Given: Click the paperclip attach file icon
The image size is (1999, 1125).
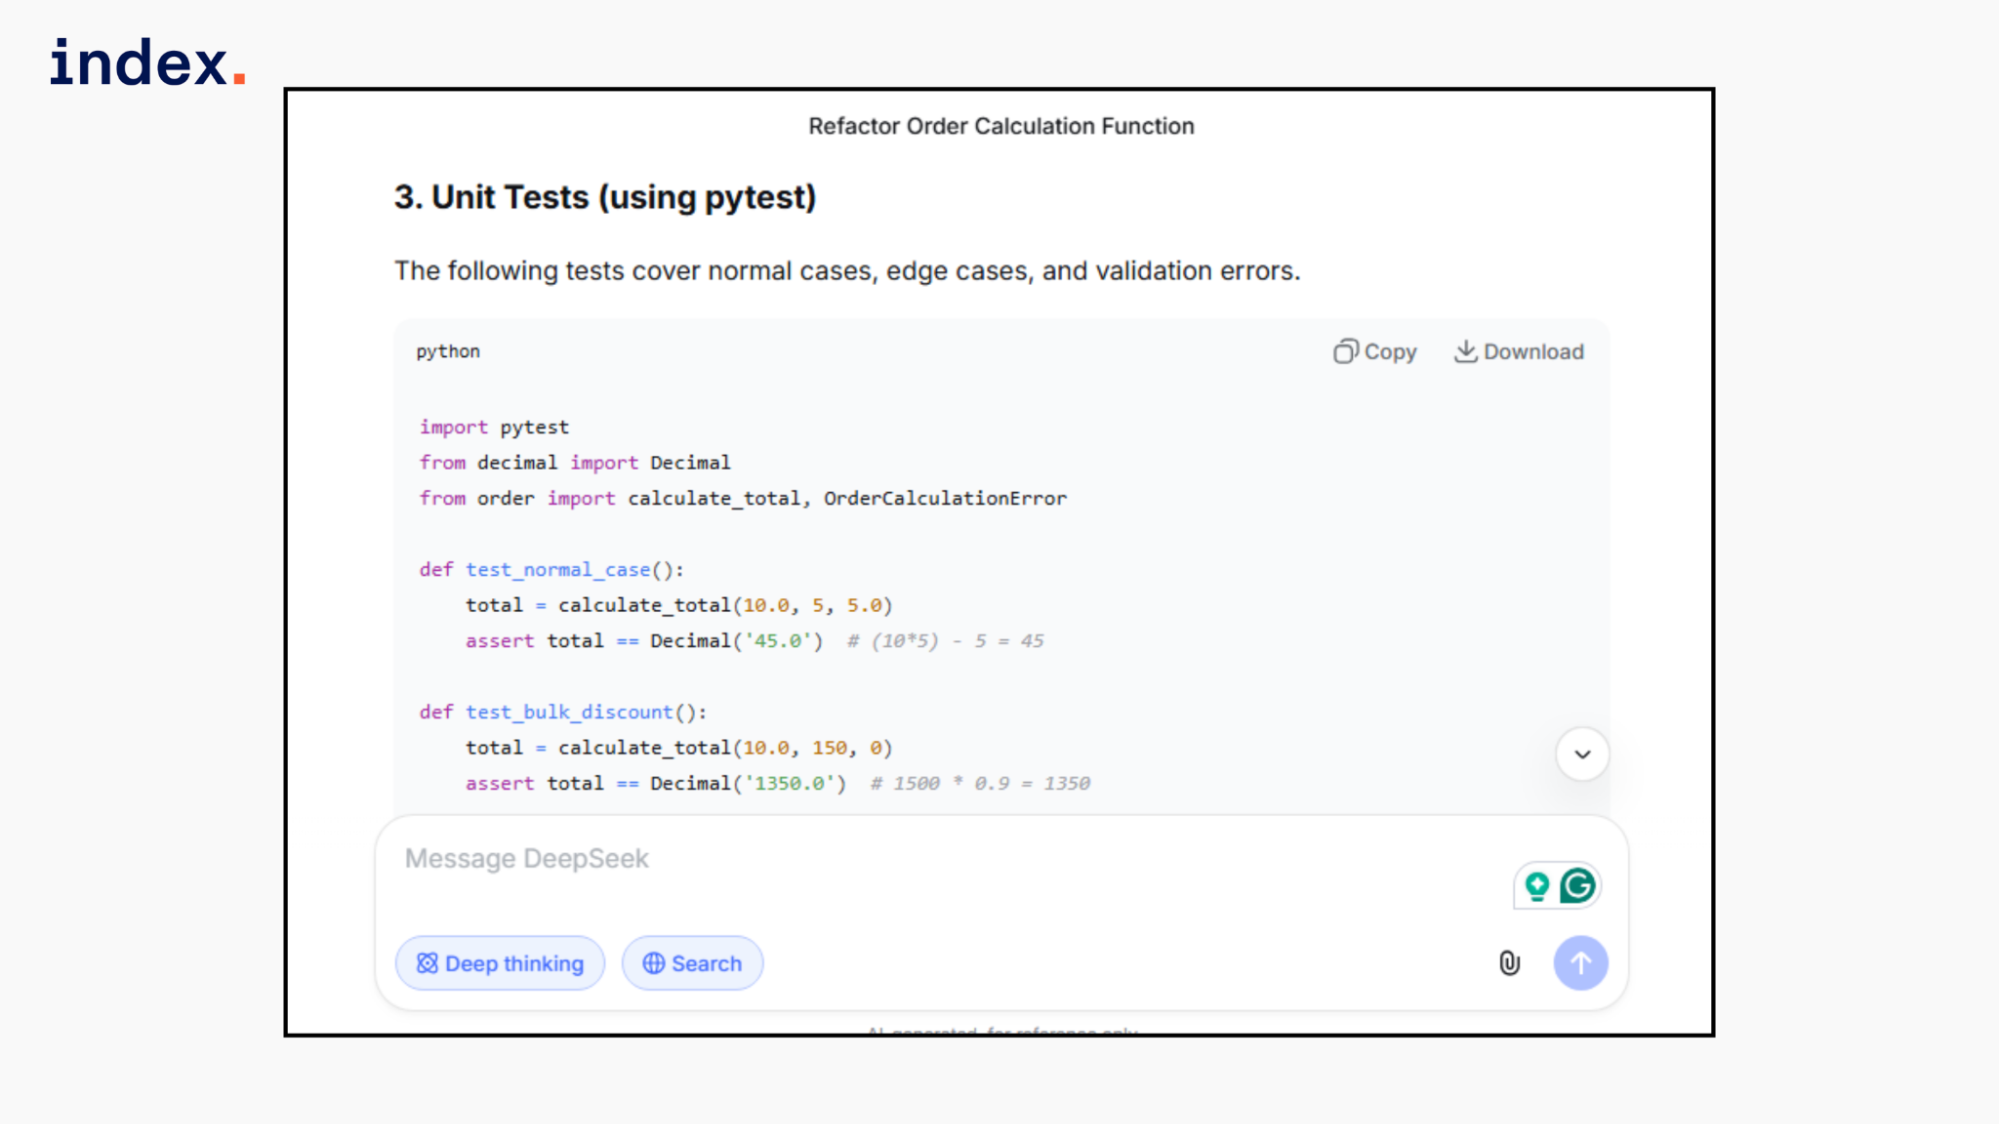Looking at the screenshot, I should coord(1509,963).
